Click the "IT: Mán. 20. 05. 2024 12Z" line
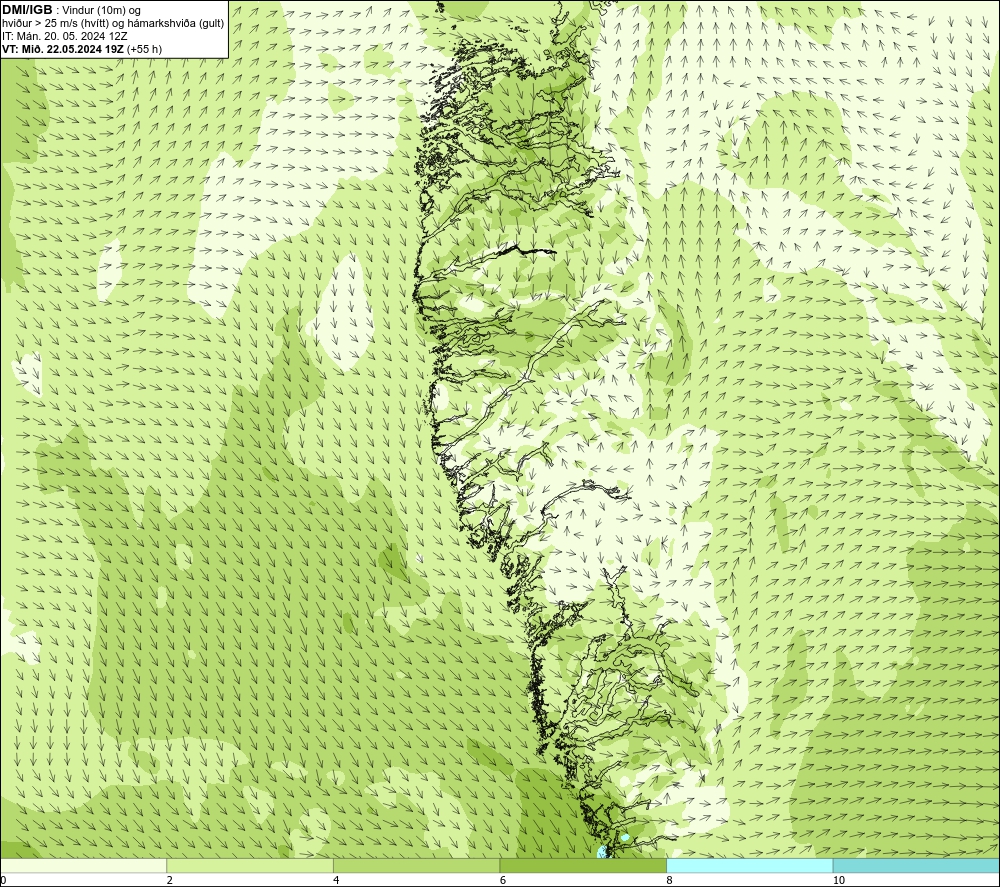The width and height of the screenshot is (1000, 887). pyautogui.click(x=65, y=36)
